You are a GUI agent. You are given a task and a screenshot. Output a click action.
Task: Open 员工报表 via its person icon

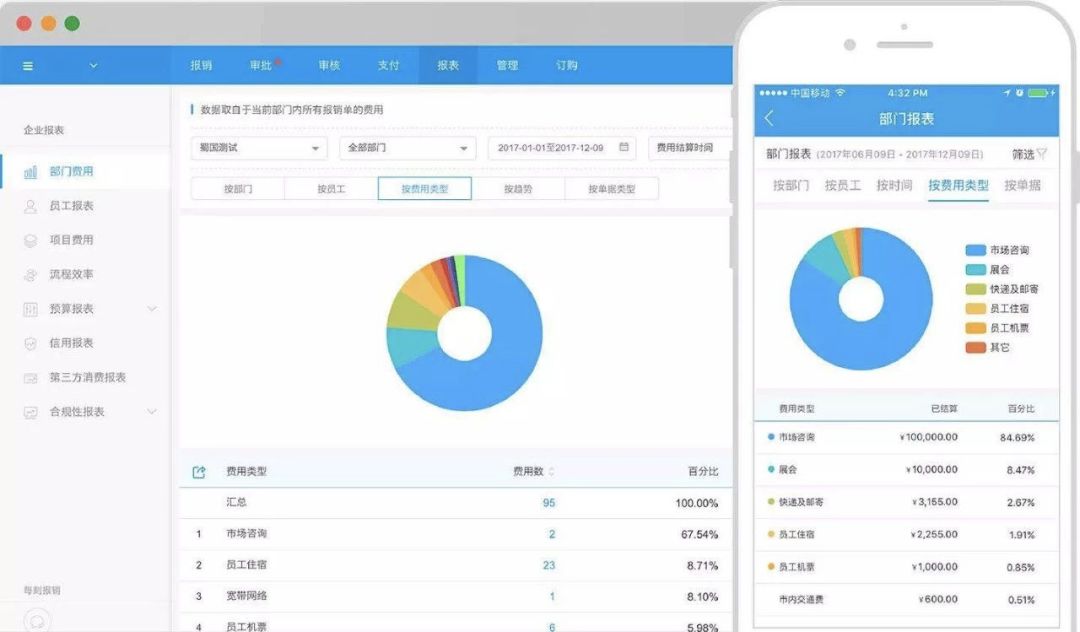click(x=30, y=206)
